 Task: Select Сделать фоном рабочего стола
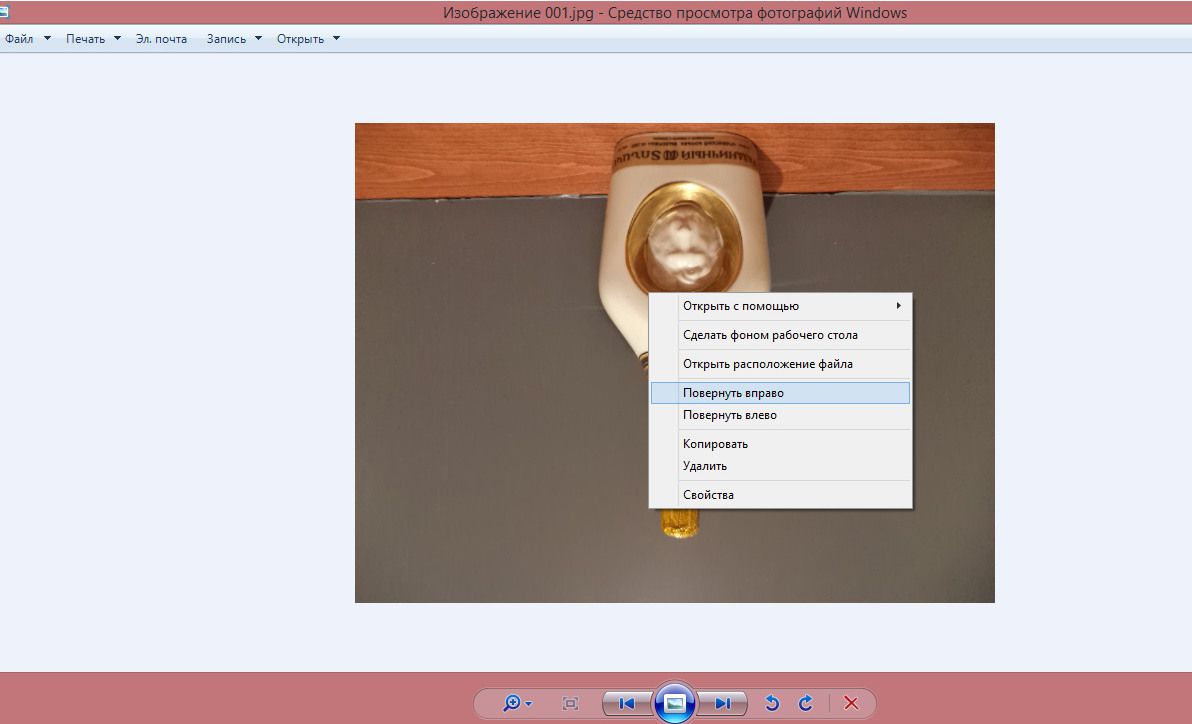click(x=770, y=335)
